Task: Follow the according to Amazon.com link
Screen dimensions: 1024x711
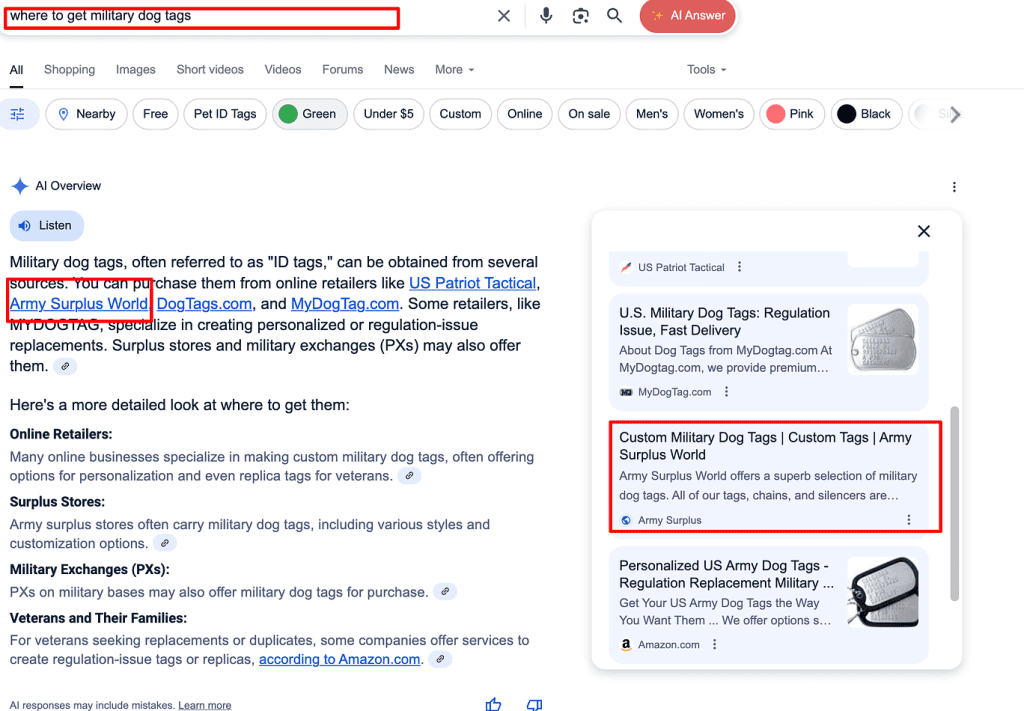Action: click(340, 659)
